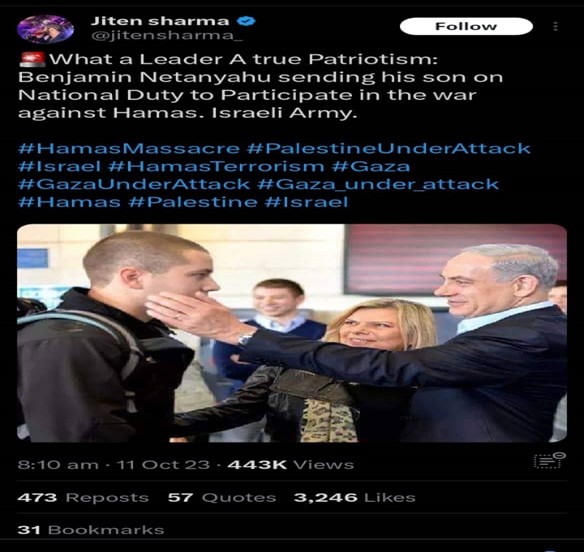Open the Jiten sharma display name
The height and width of the screenshot is (552, 584).
pyautogui.click(x=160, y=21)
